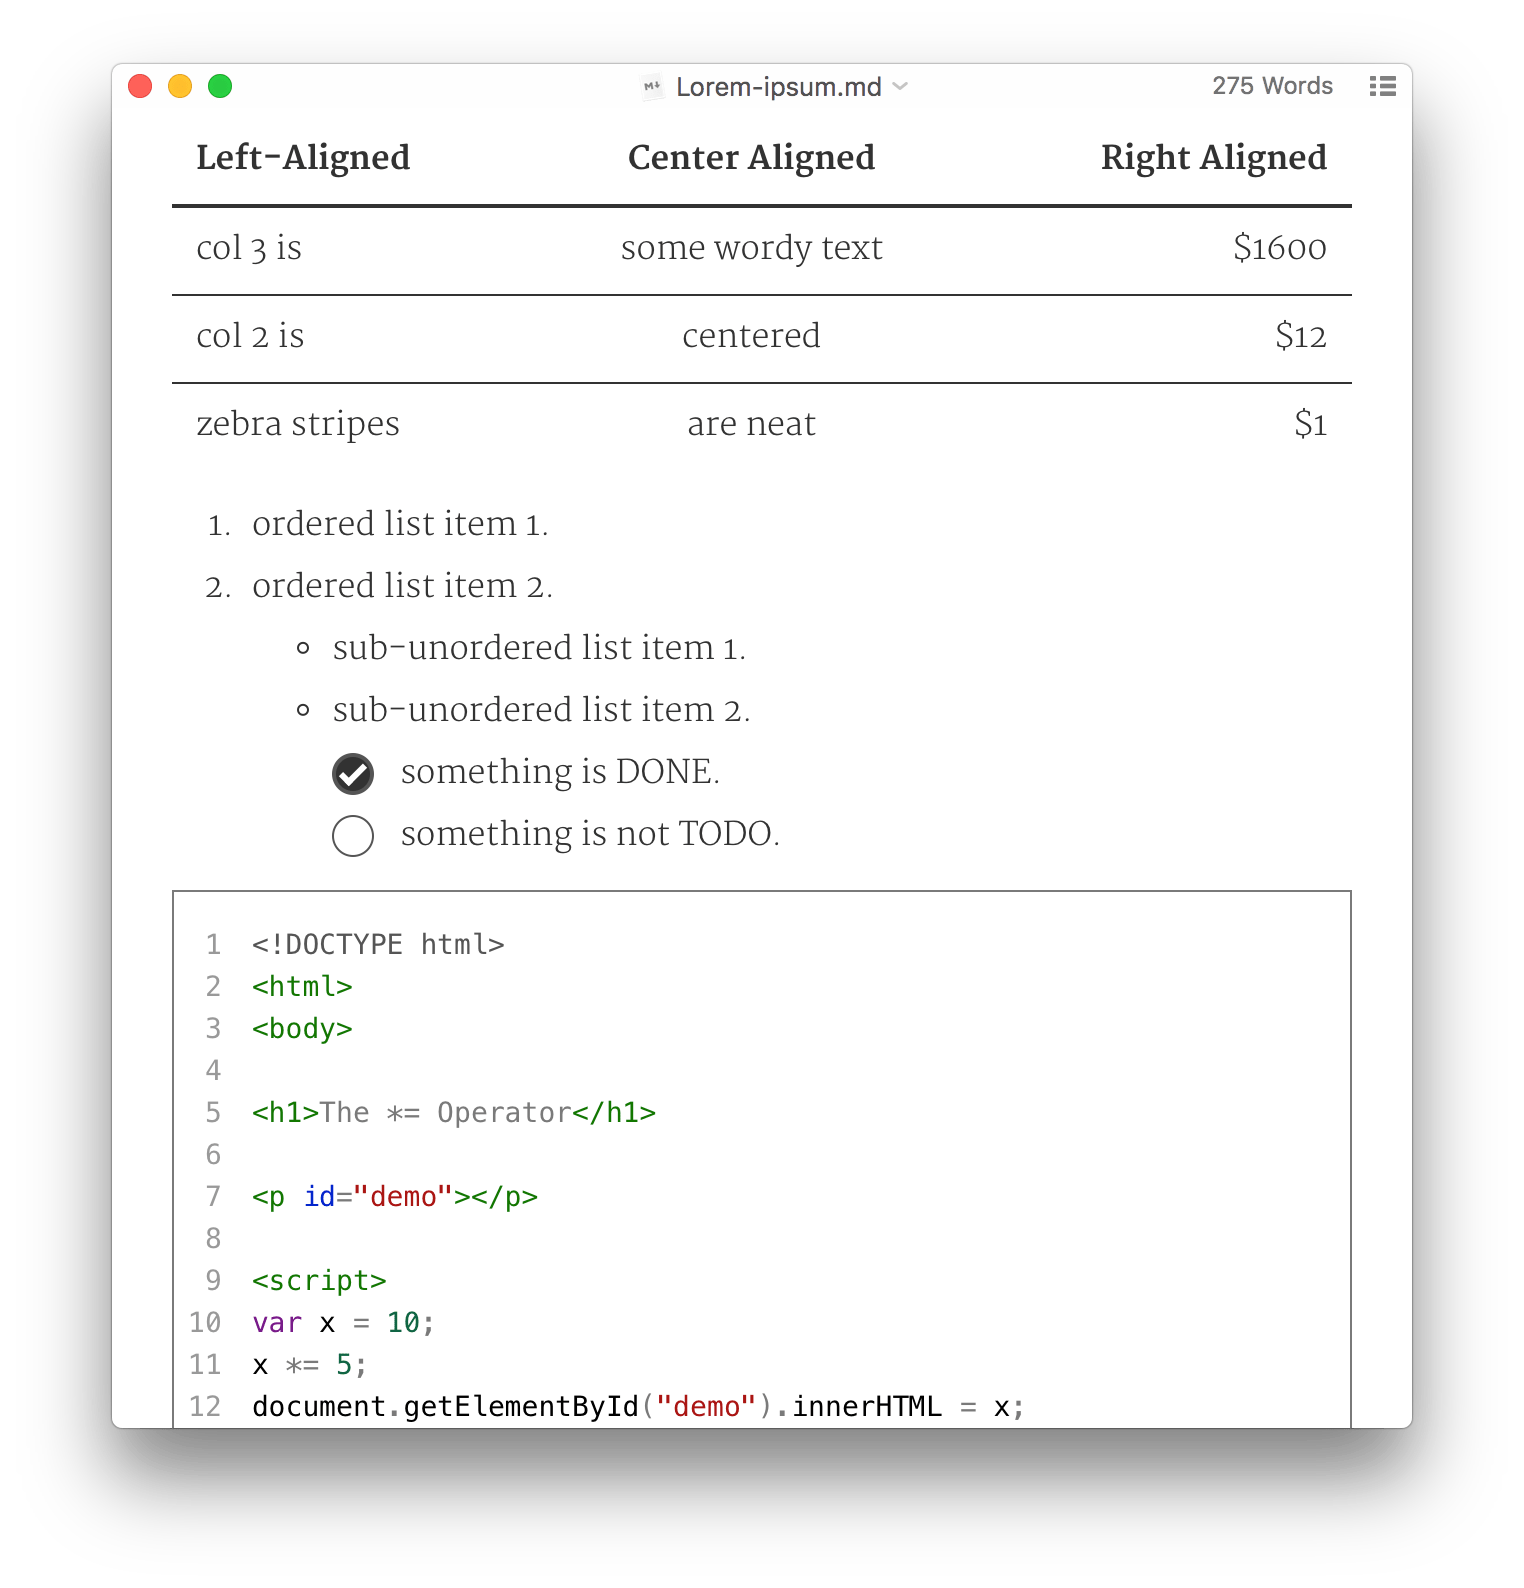Screen dimensions: 1524x1588
Task: Show the 275 Words count details
Action: [1272, 86]
